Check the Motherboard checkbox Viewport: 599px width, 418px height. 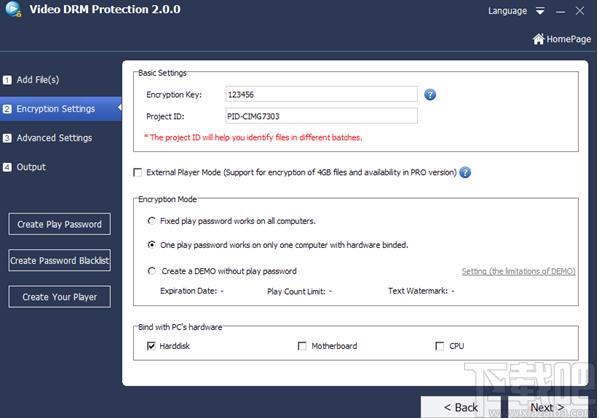pos(302,346)
